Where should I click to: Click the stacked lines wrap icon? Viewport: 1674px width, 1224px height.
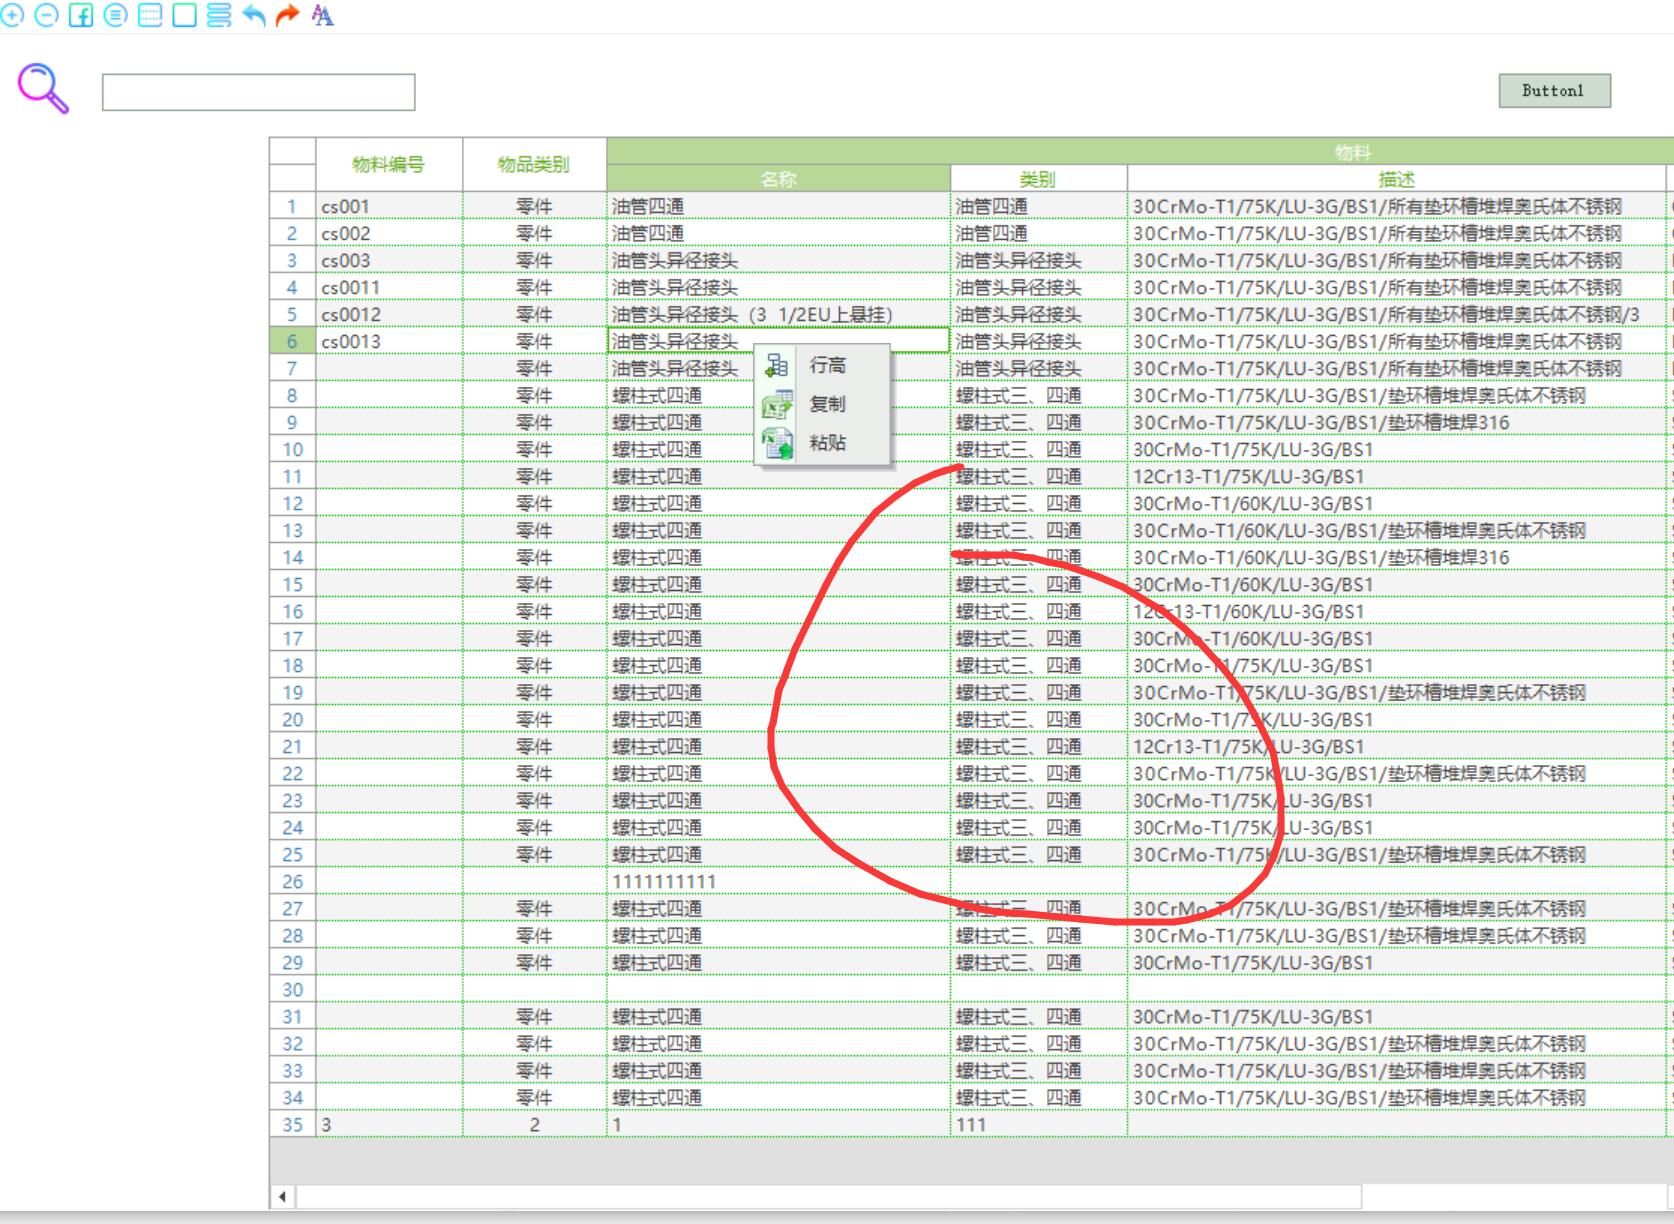pos(219,16)
